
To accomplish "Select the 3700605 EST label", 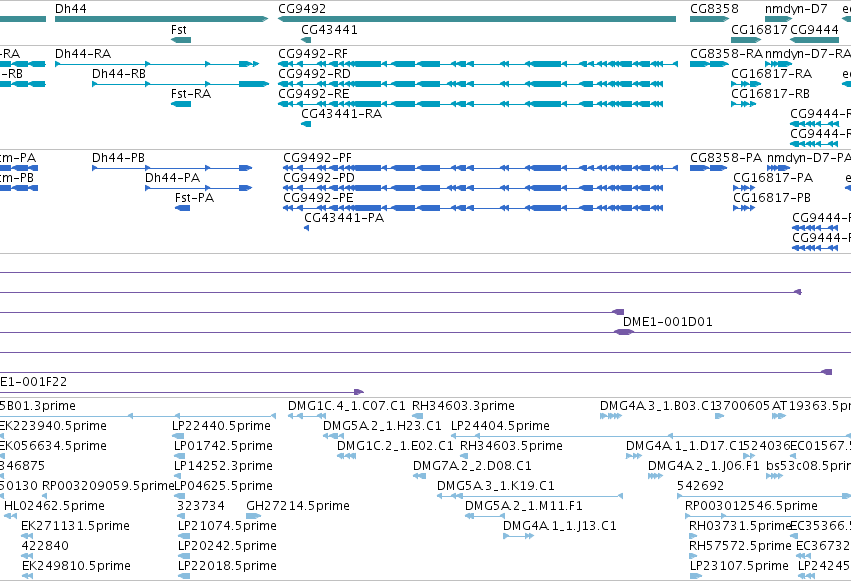I will pyautogui.click(x=743, y=406).
